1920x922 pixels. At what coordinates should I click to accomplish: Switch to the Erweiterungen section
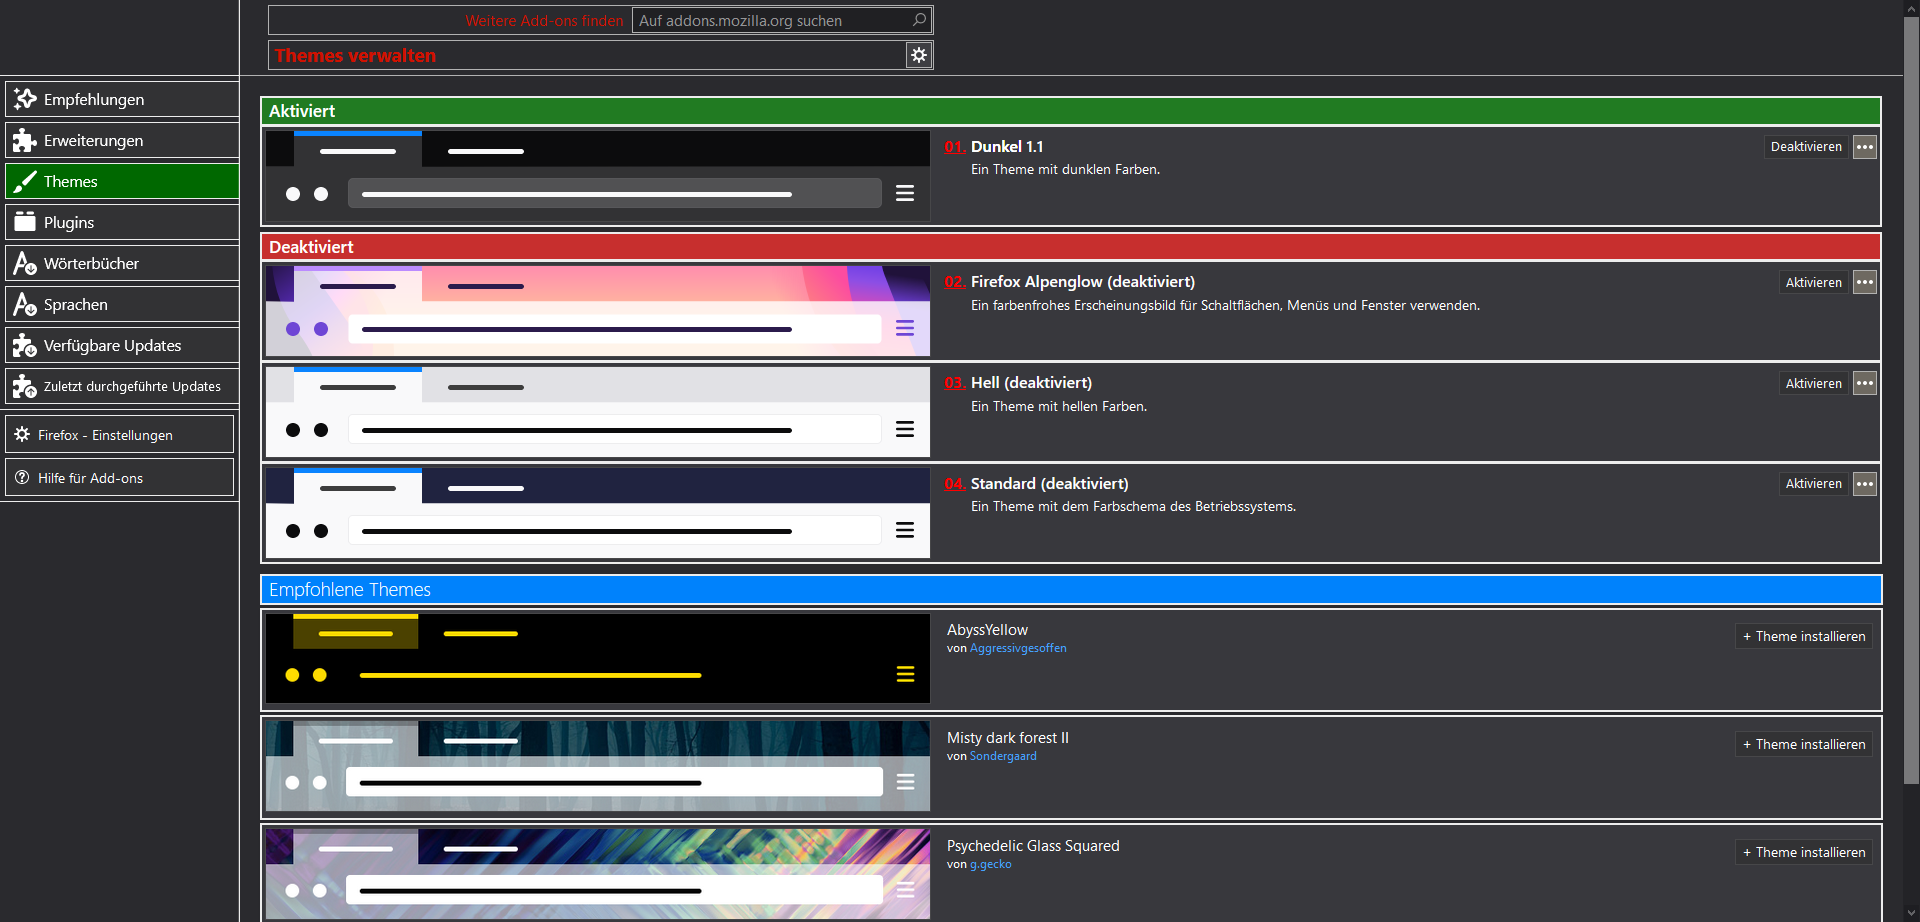click(x=122, y=140)
